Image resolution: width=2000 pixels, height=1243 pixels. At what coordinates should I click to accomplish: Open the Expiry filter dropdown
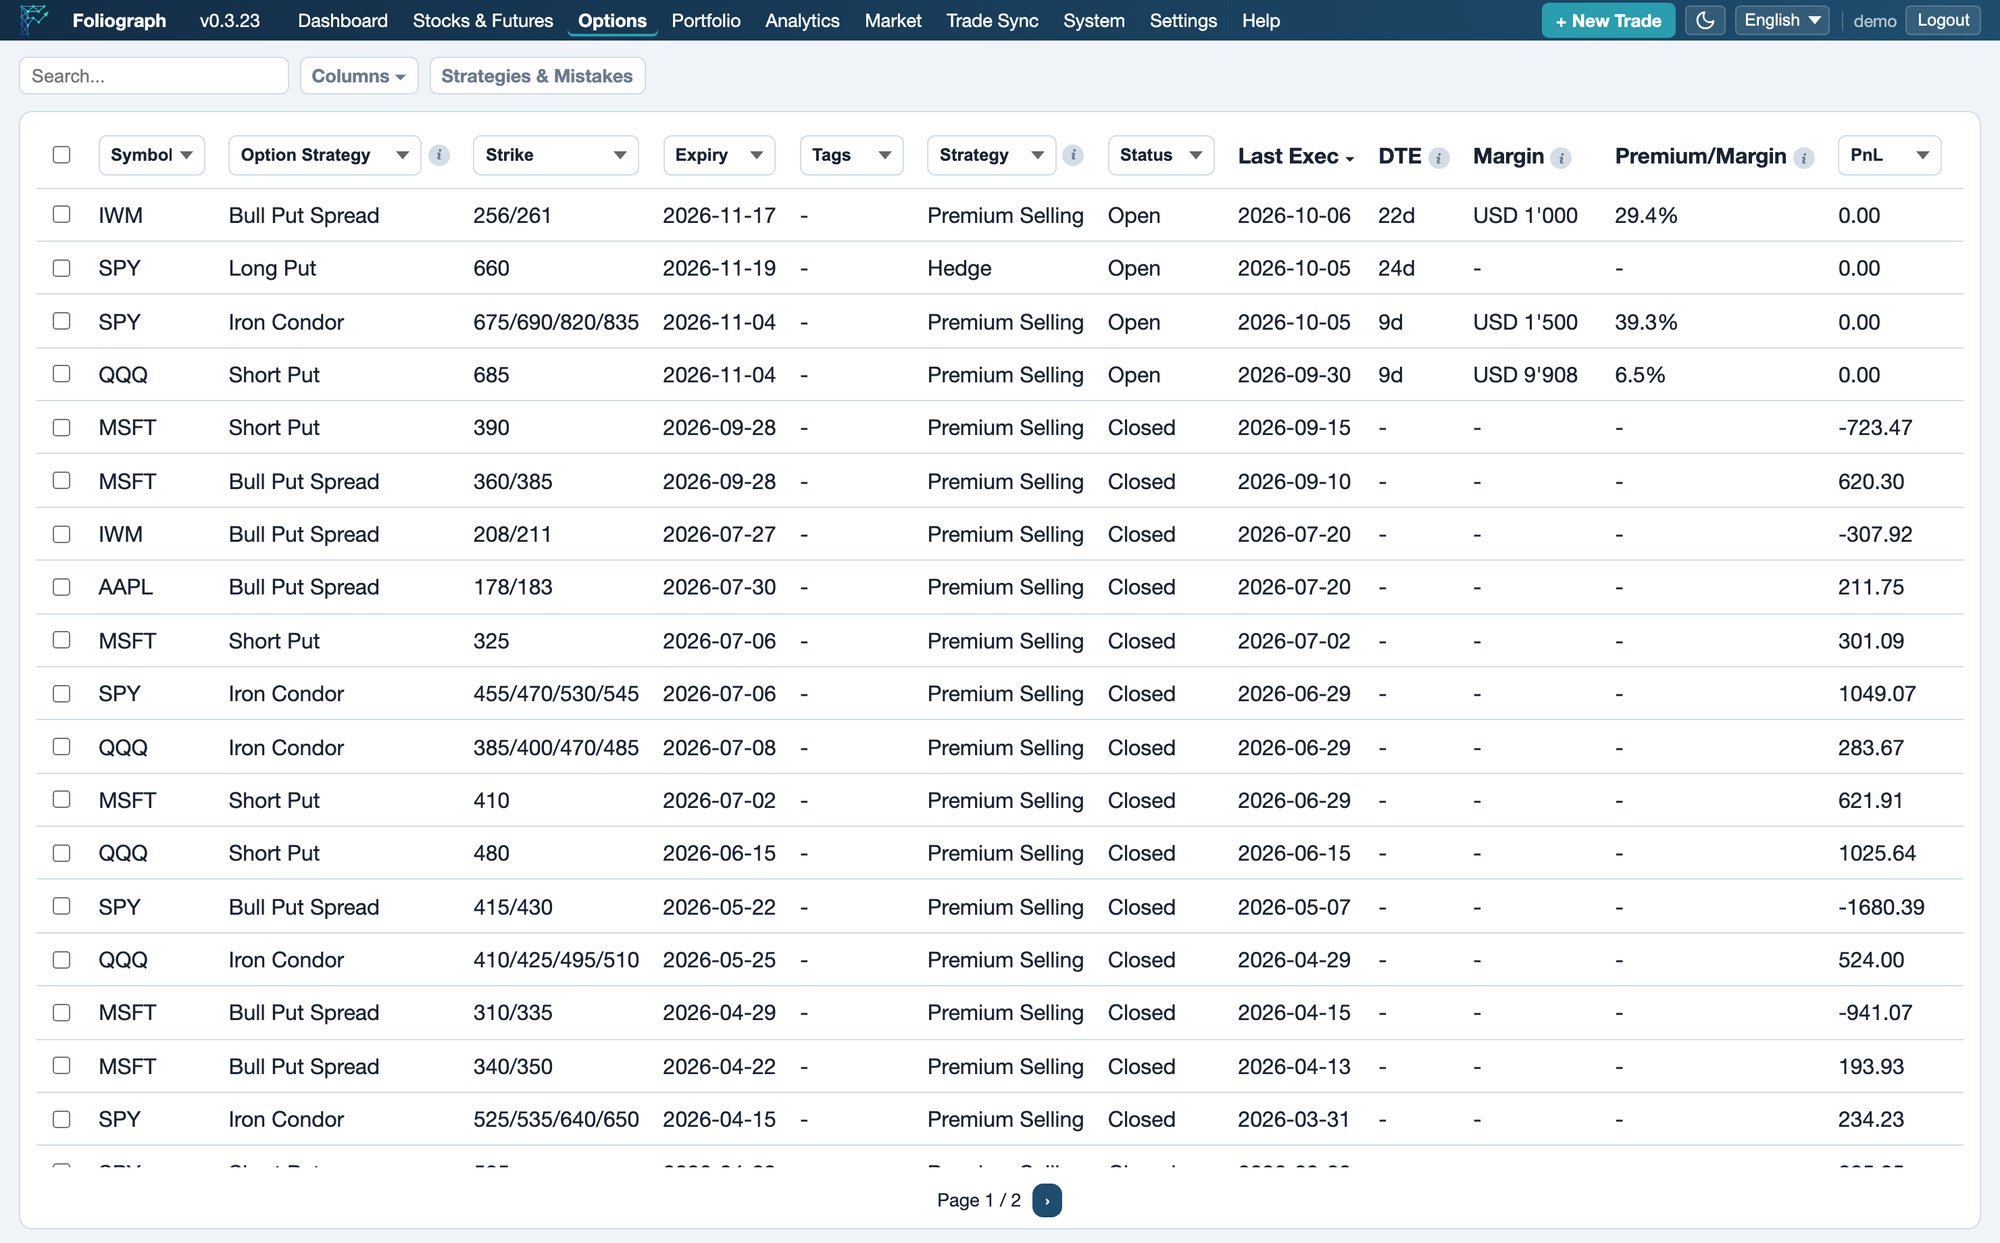[719, 155]
